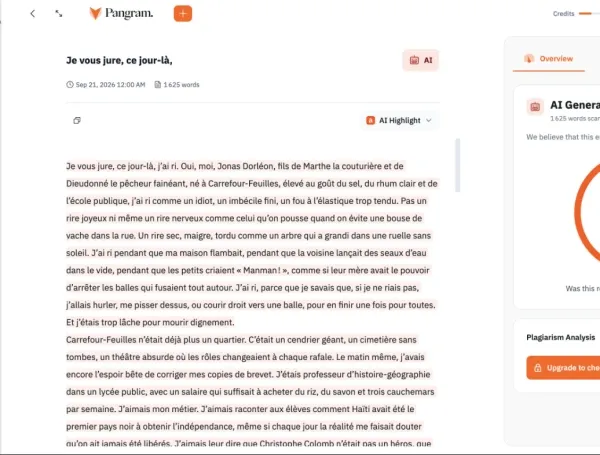Image resolution: width=600 pixels, height=455 pixels.
Task: Click the Upgrade to check plagiarism button
Action: pos(563,368)
